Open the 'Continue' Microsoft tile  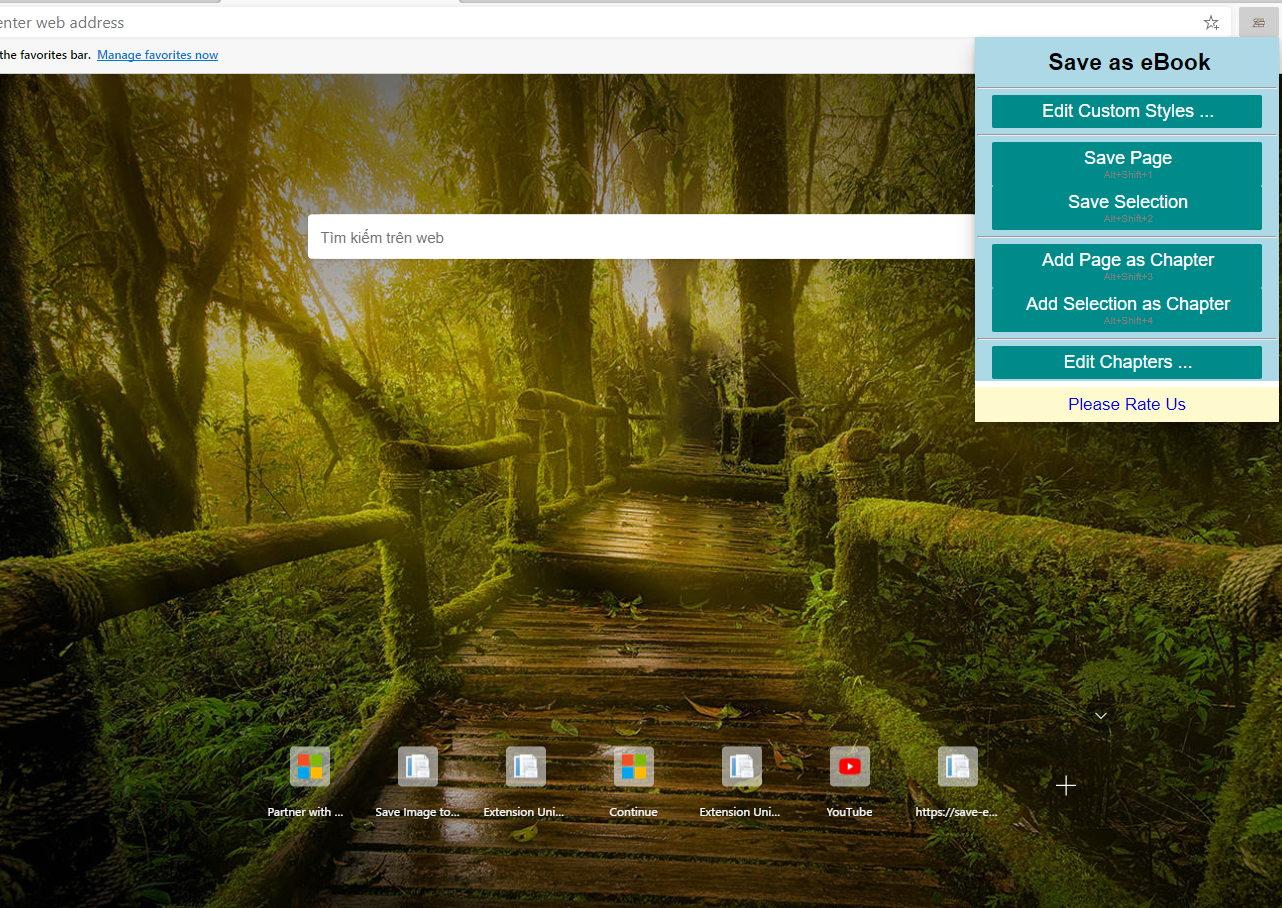point(633,767)
